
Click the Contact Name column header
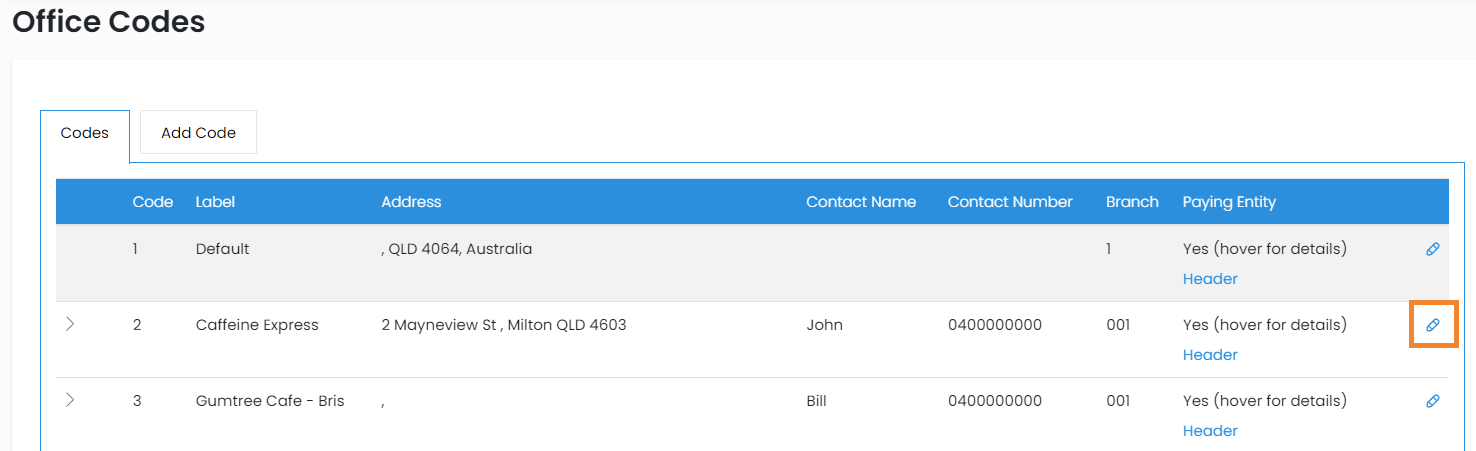[x=861, y=202]
